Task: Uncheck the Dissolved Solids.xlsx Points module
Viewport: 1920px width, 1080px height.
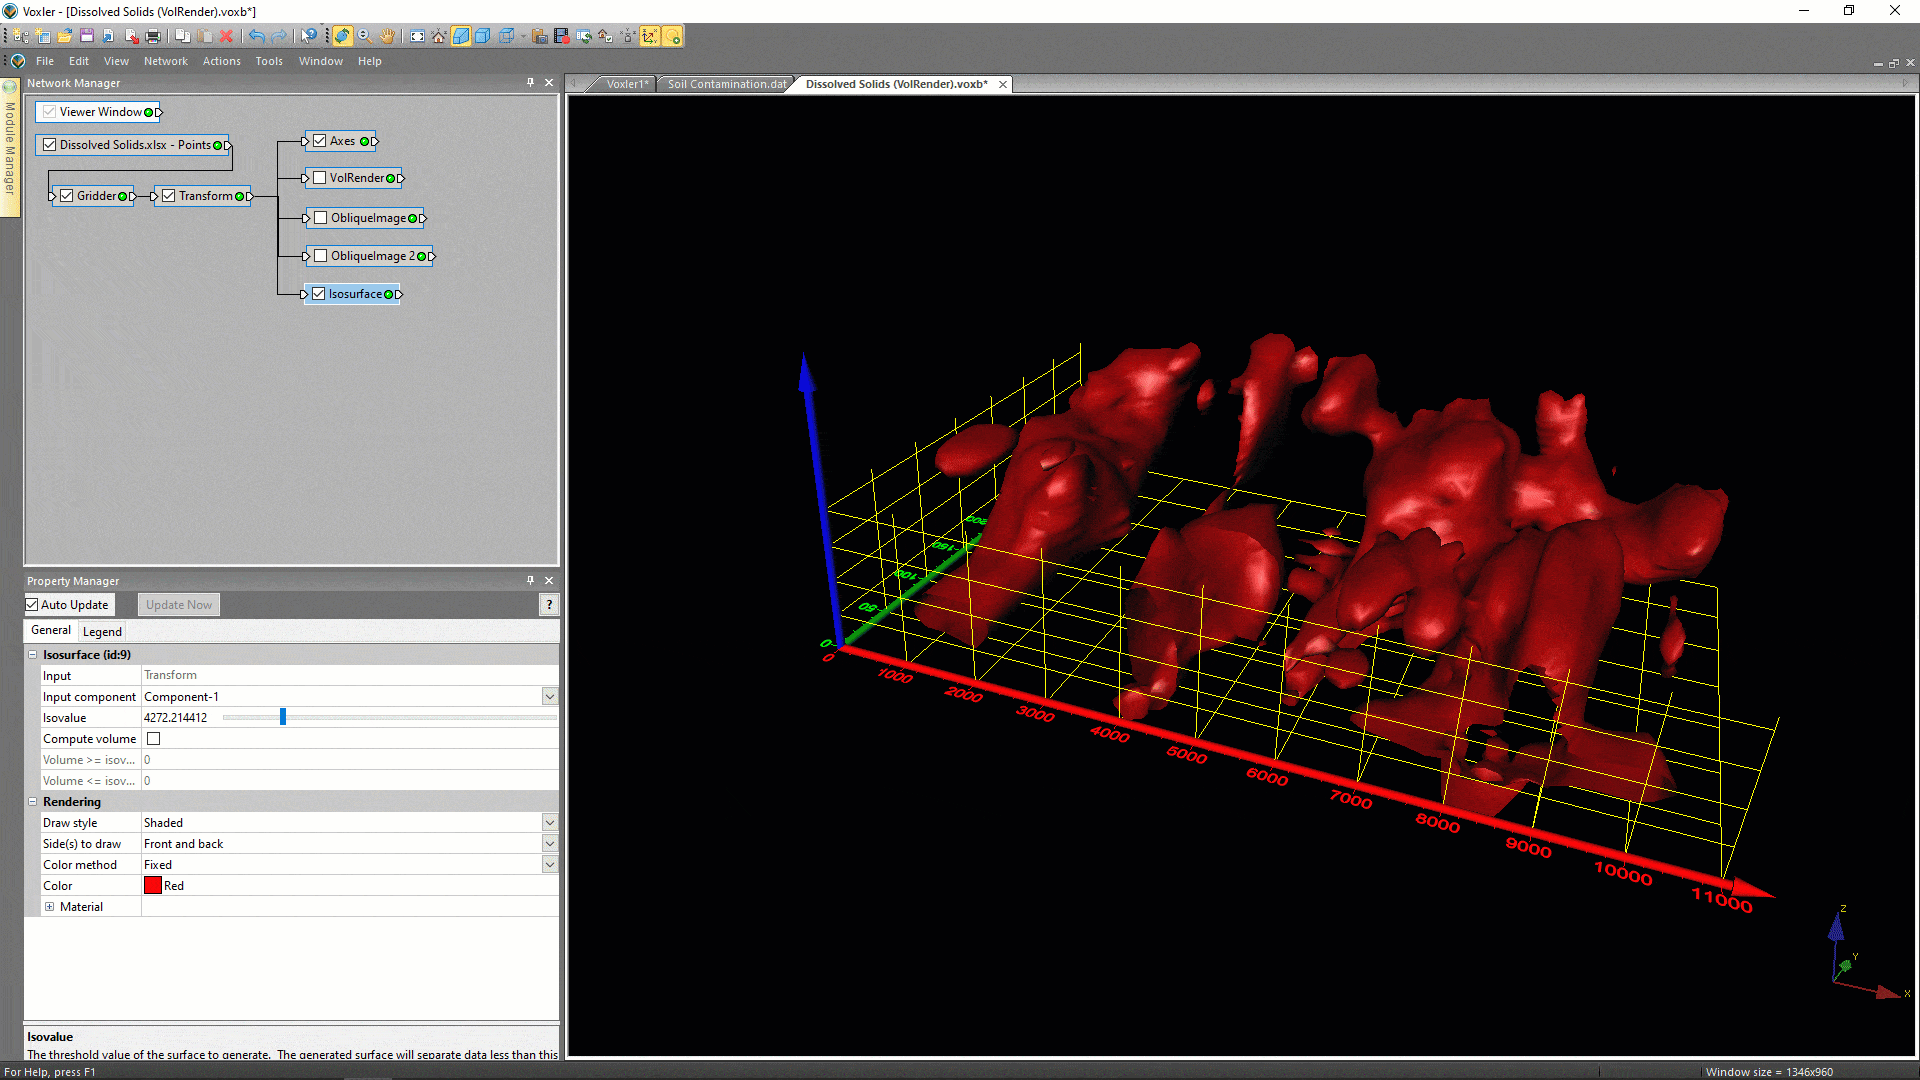Action: 49,145
